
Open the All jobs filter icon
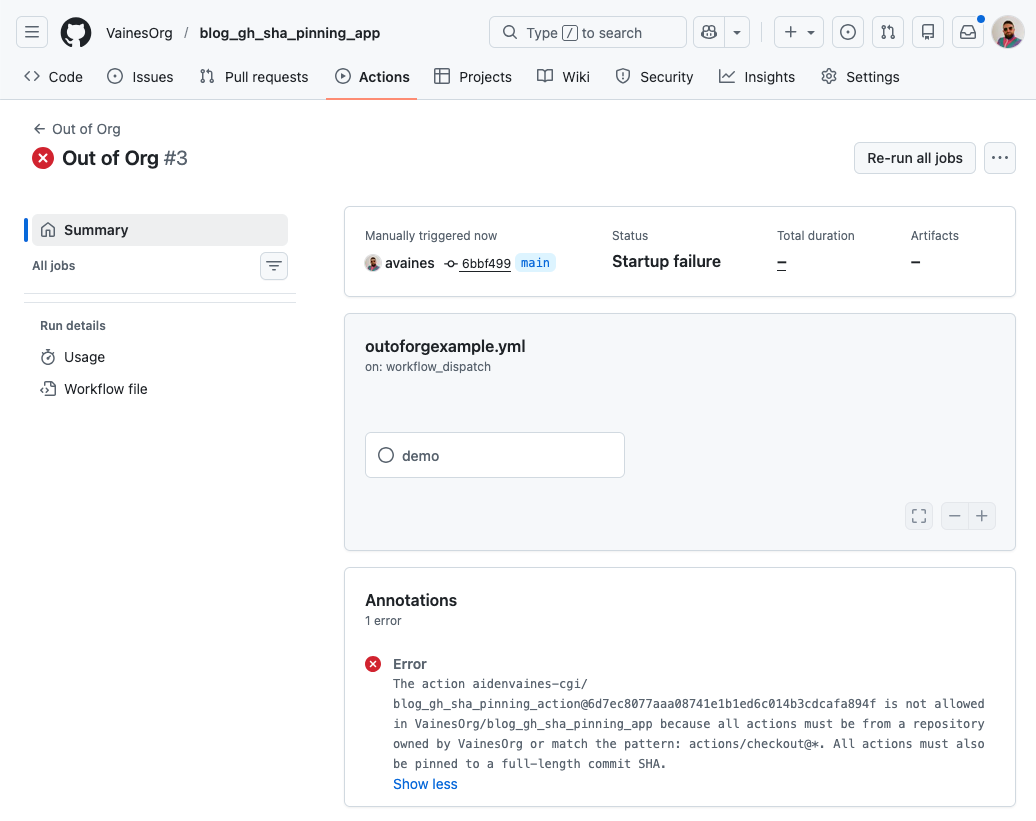pyautogui.click(x=274, y=266)
